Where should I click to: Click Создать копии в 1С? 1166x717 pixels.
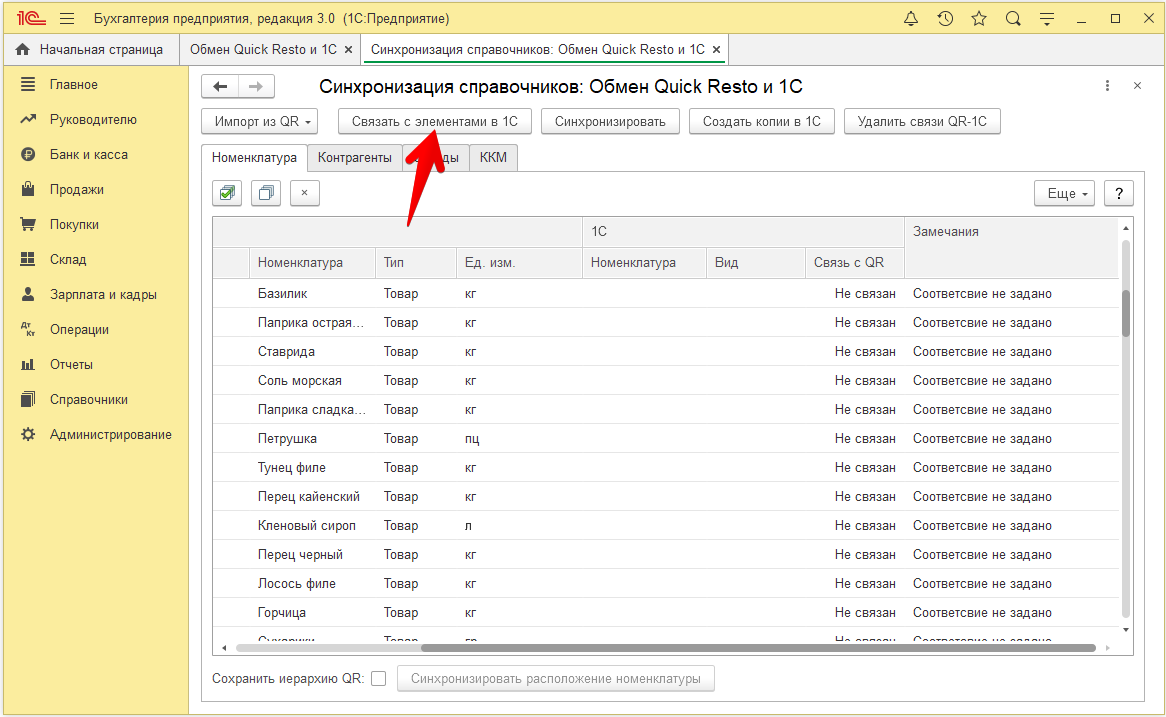[761, 121]
